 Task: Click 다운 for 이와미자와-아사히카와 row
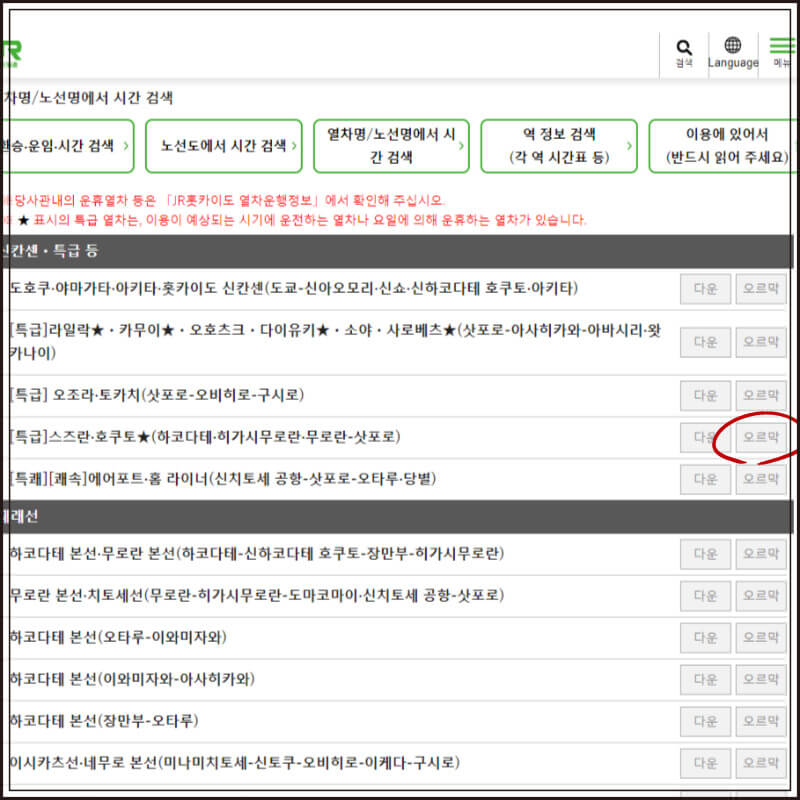(705, 680)
